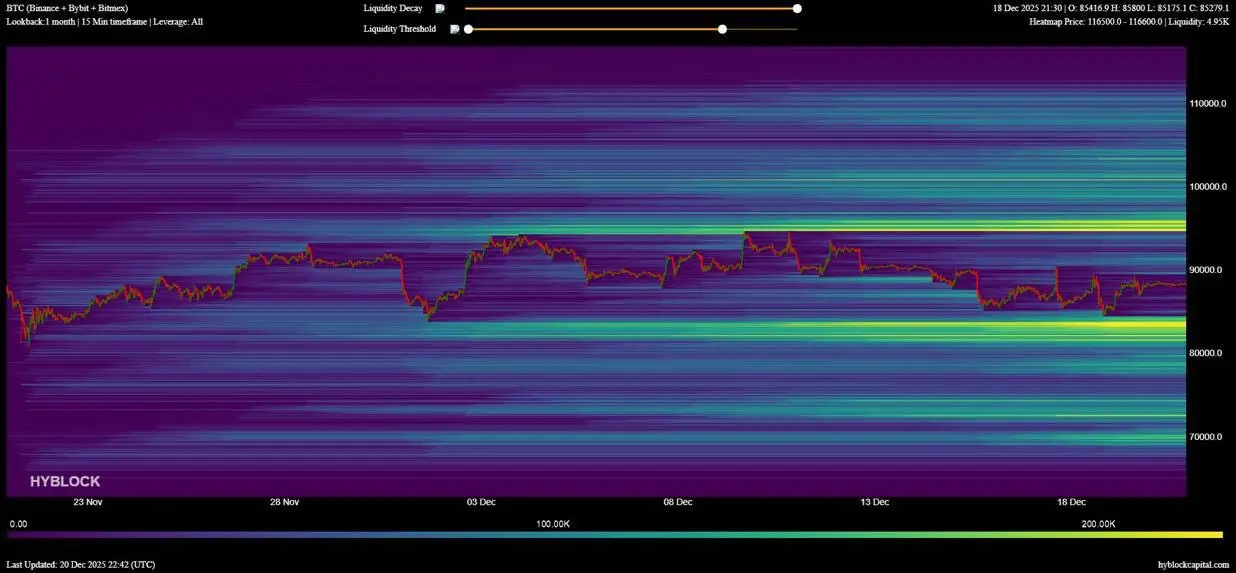Click the 23 Nov date axis label
1236x573 pixels.
(87, 502)
